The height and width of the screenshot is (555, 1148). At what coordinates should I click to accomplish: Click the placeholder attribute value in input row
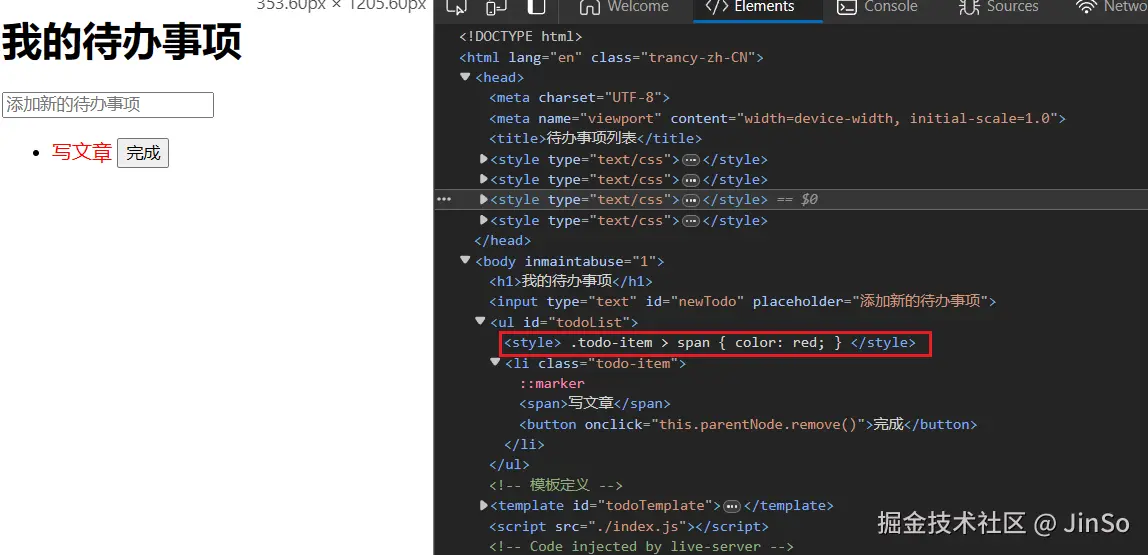920,301
